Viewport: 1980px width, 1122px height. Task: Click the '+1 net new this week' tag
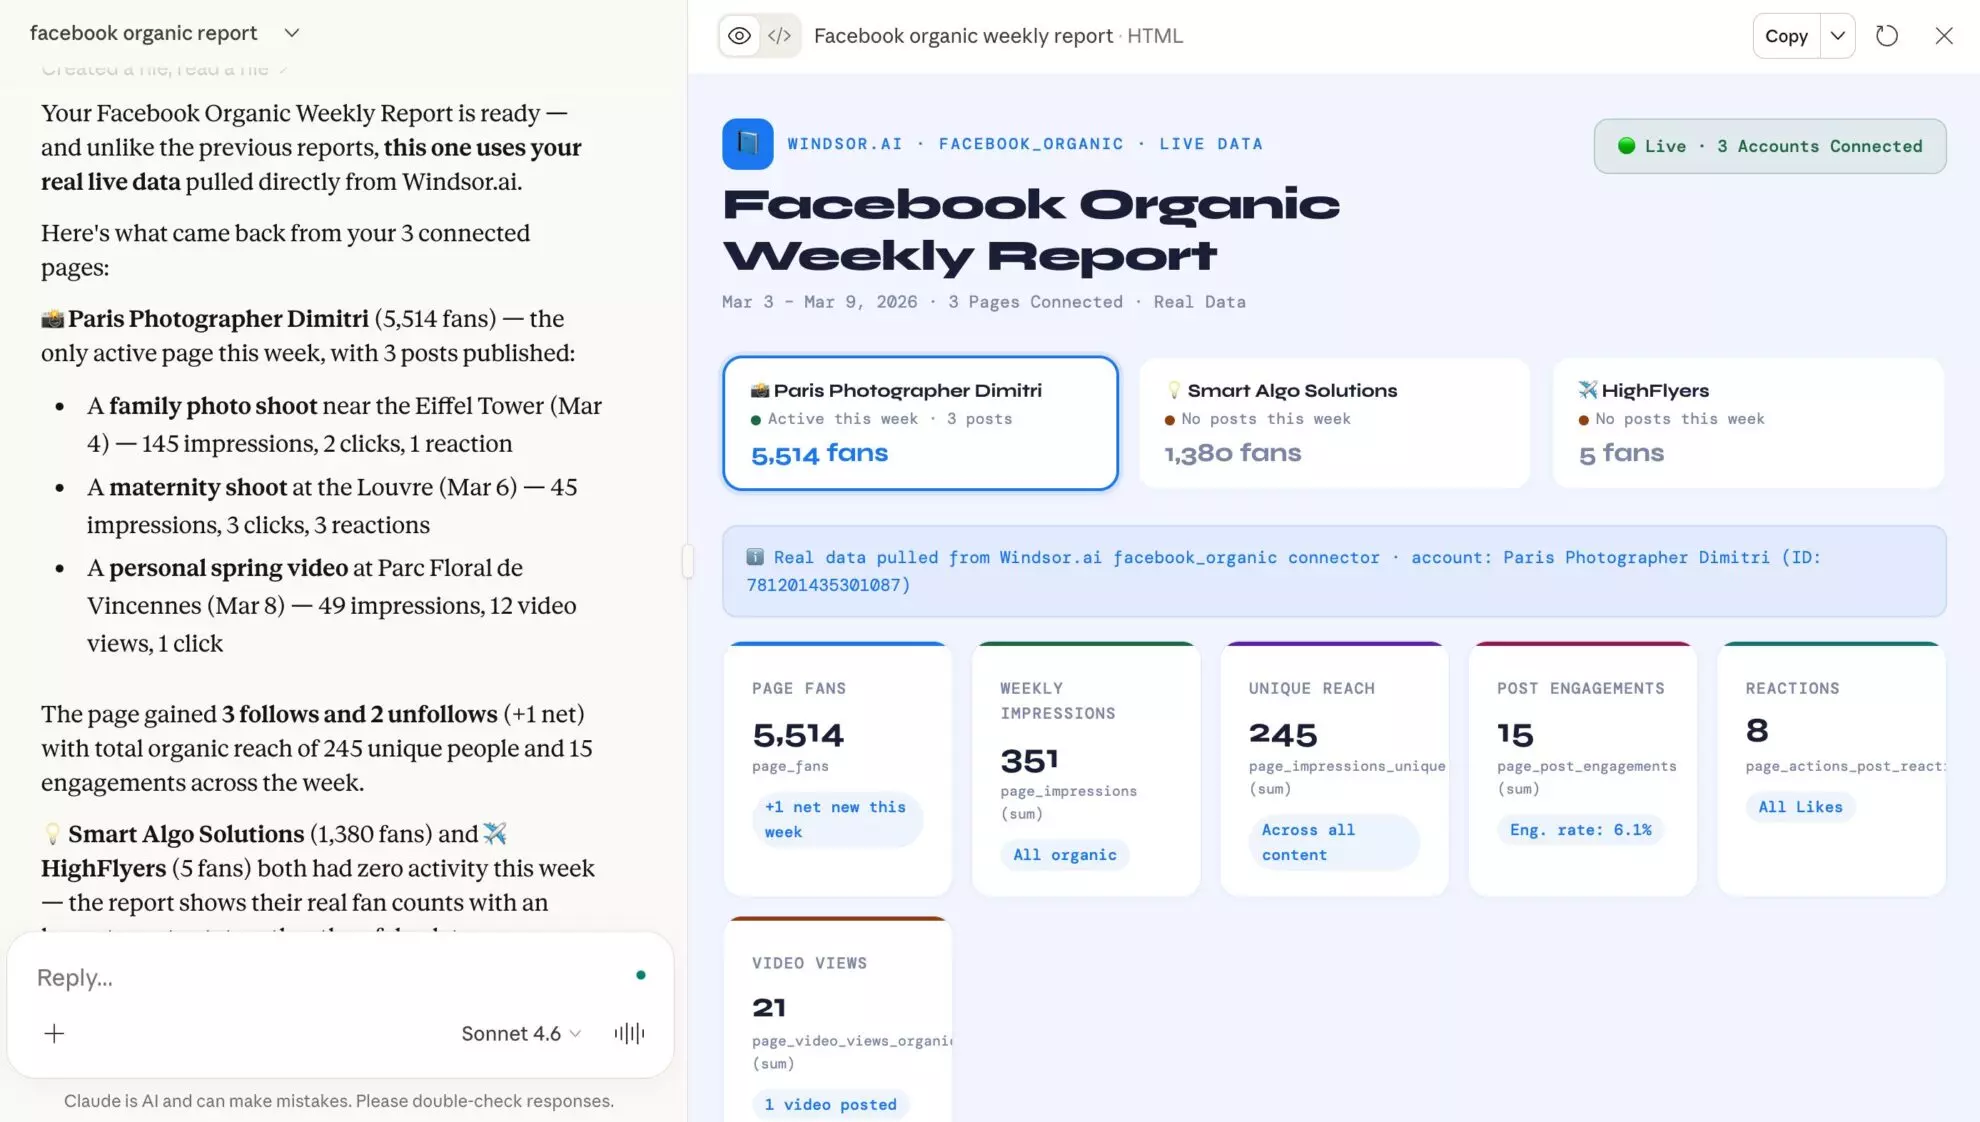(x=837, y=819)
